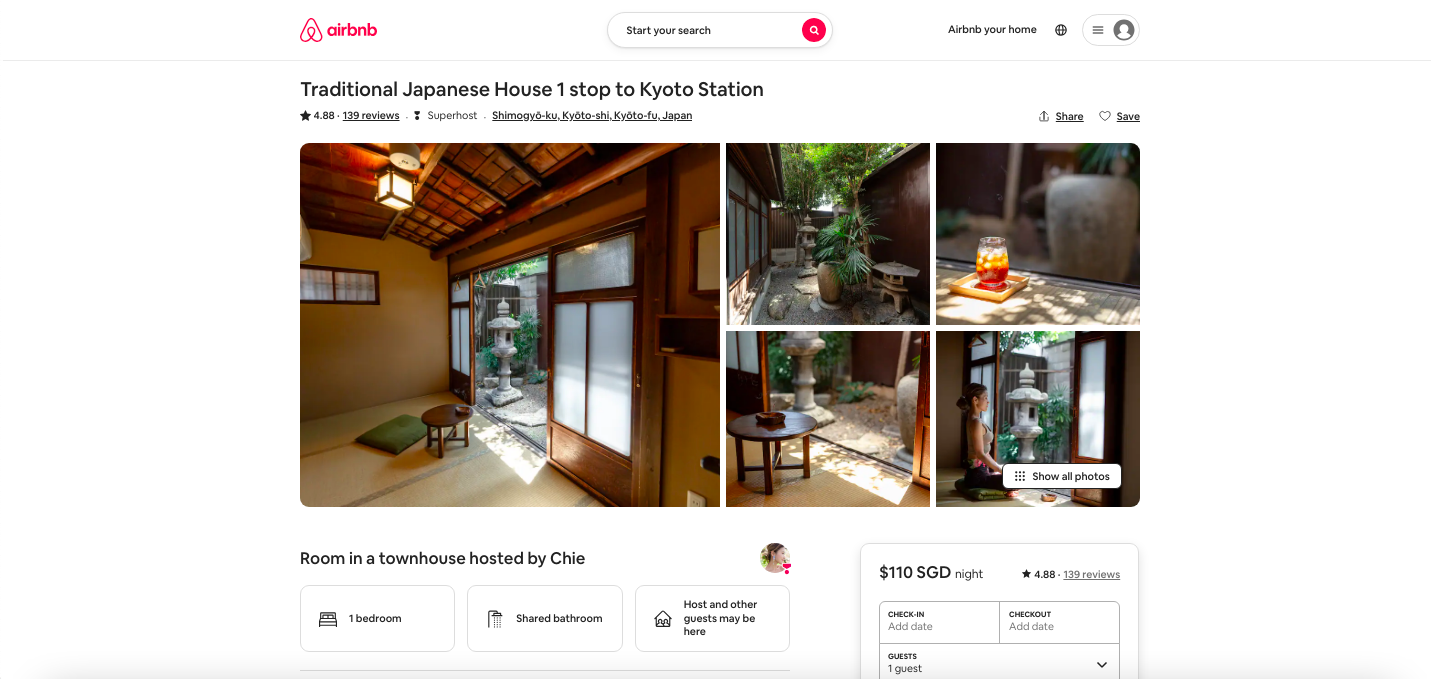Open the globe language selector
1431x679 pixels.
[x=1061, y=30]
